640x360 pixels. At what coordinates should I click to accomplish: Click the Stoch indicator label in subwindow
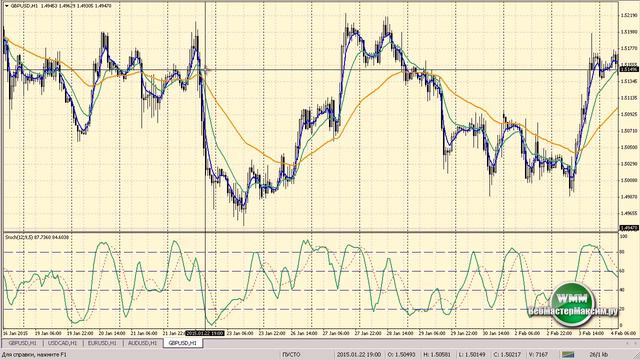(x=37, y=237)
